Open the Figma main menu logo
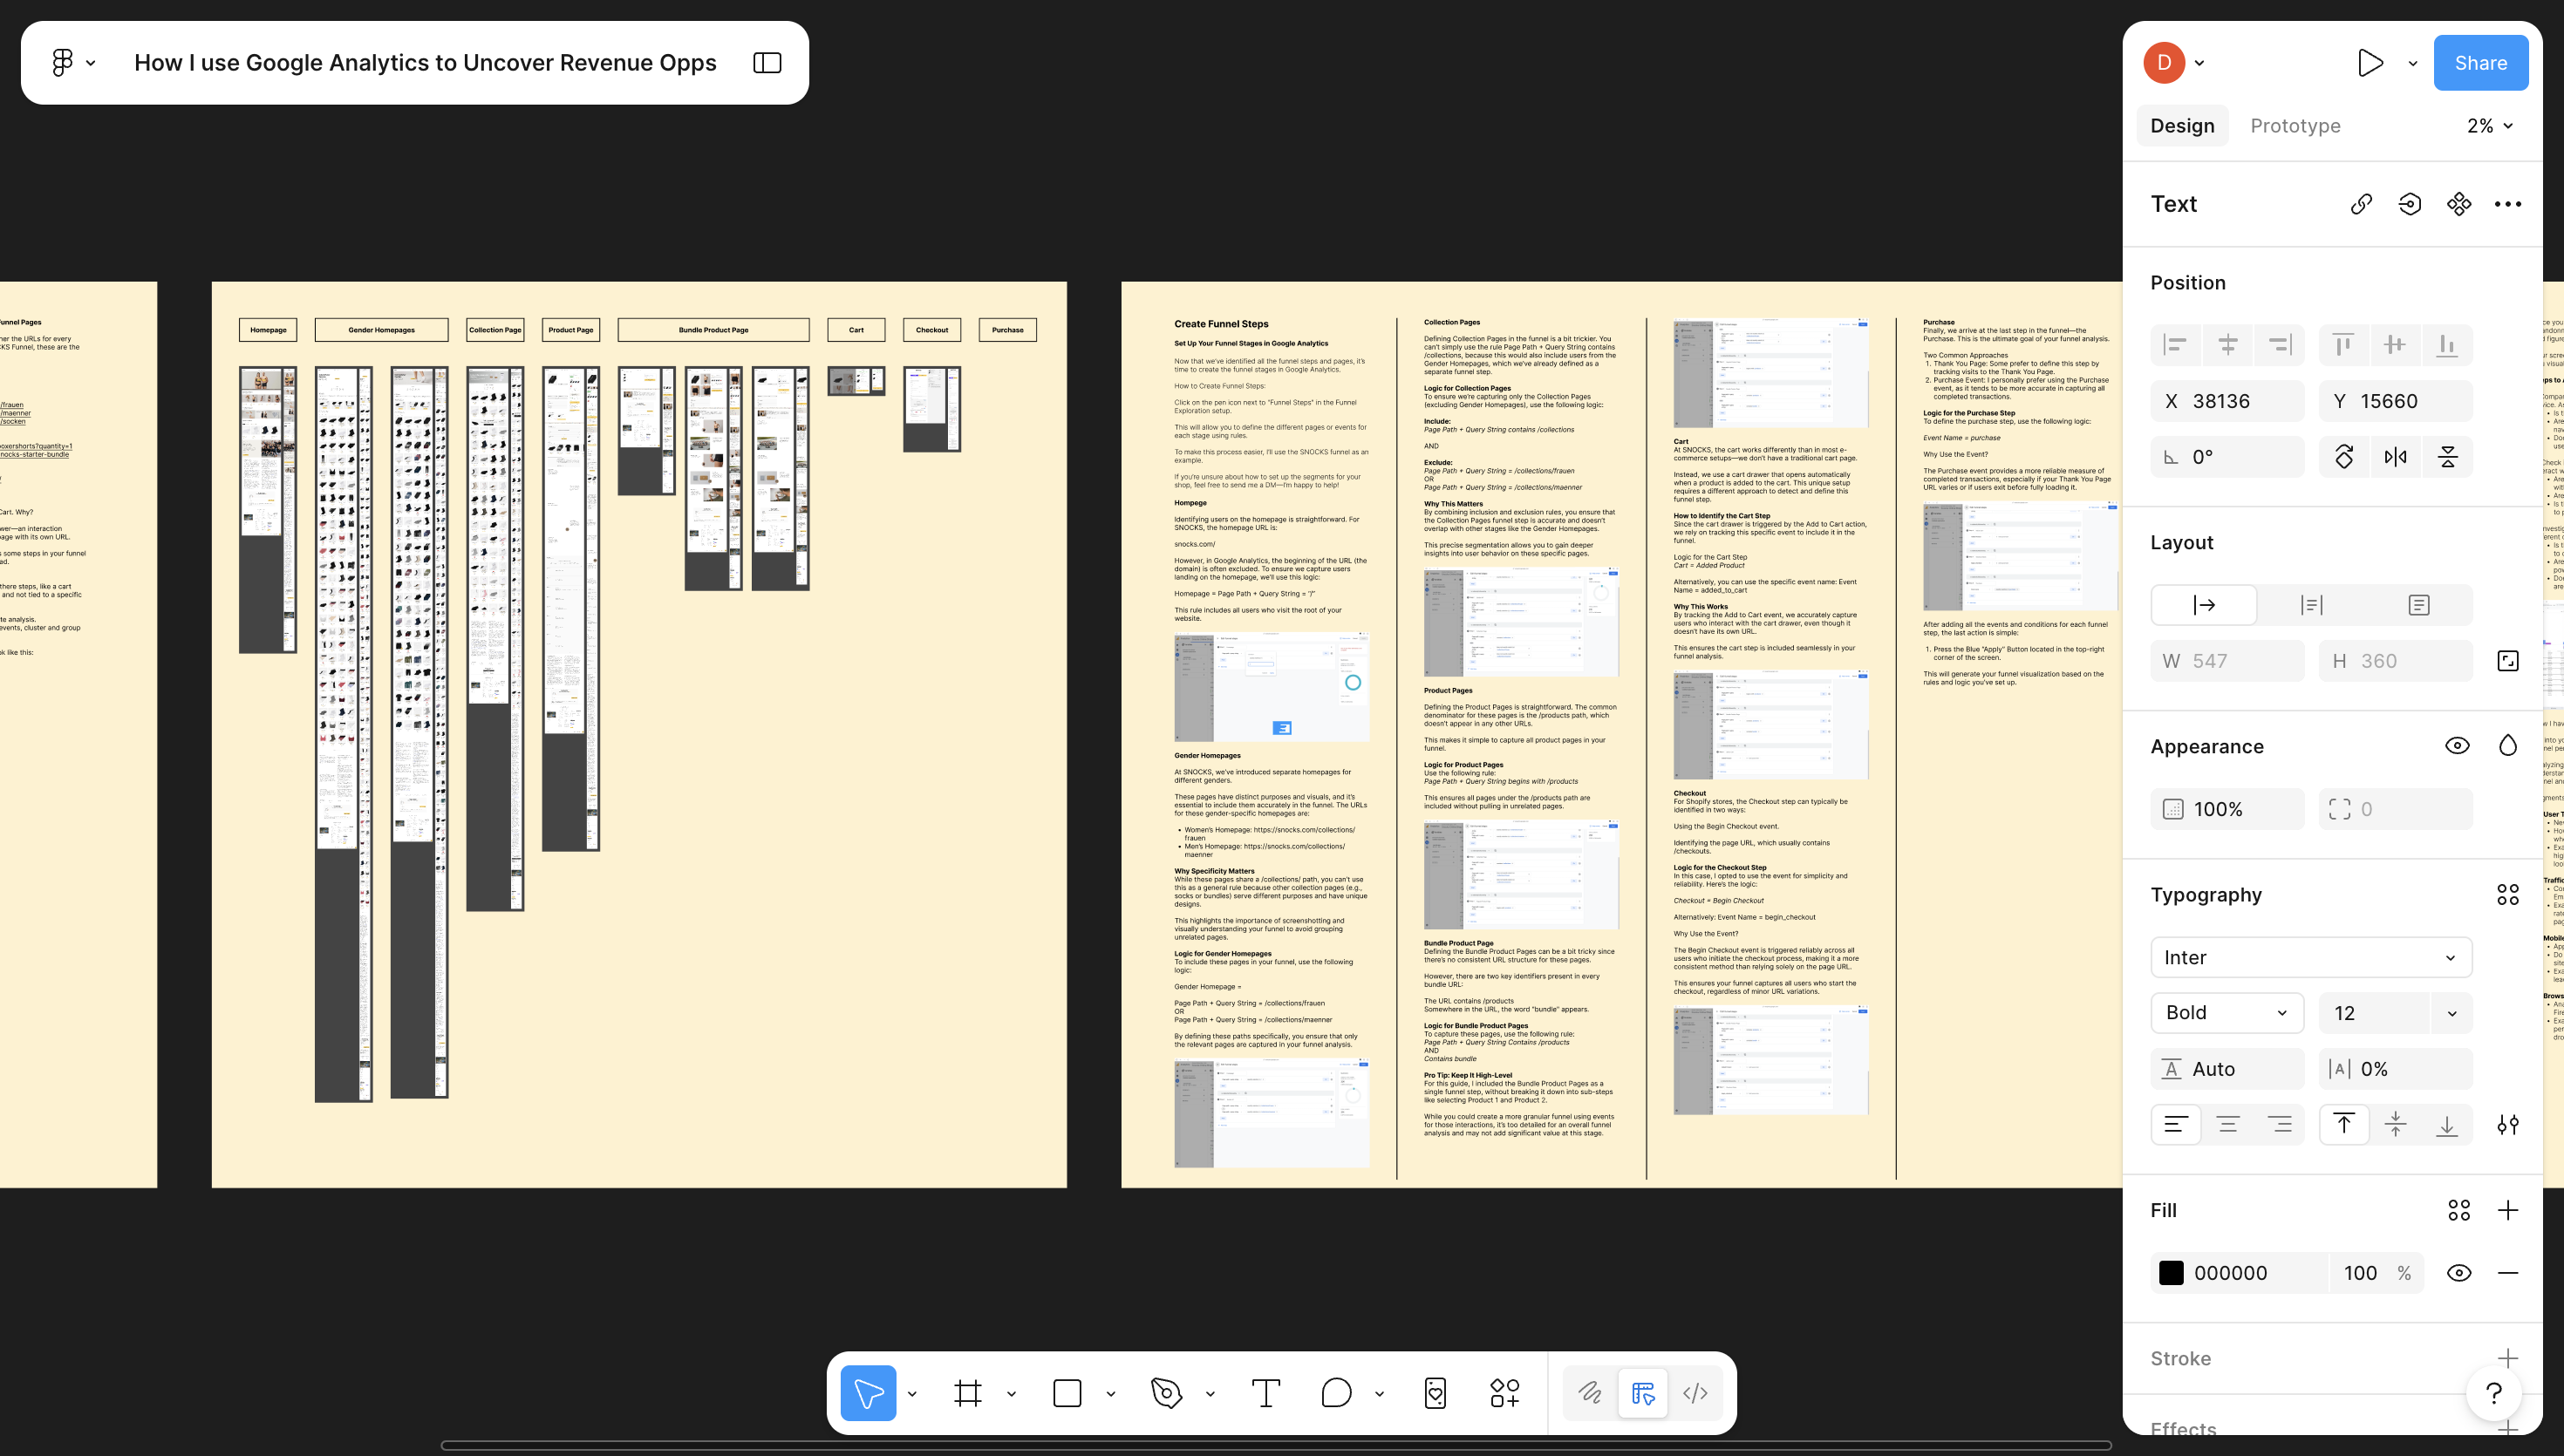 [x=62, y=63]
